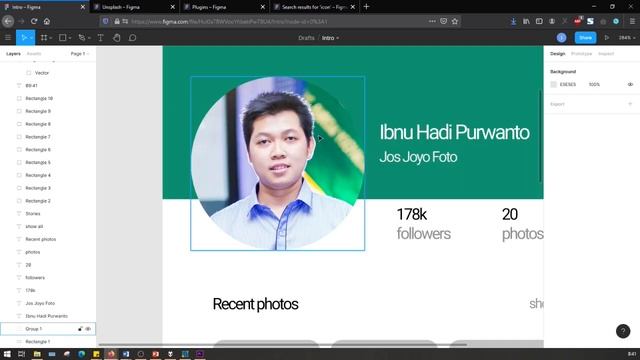
Task: Click the canvas horizontal scrollbar
Action: [282, 345]
